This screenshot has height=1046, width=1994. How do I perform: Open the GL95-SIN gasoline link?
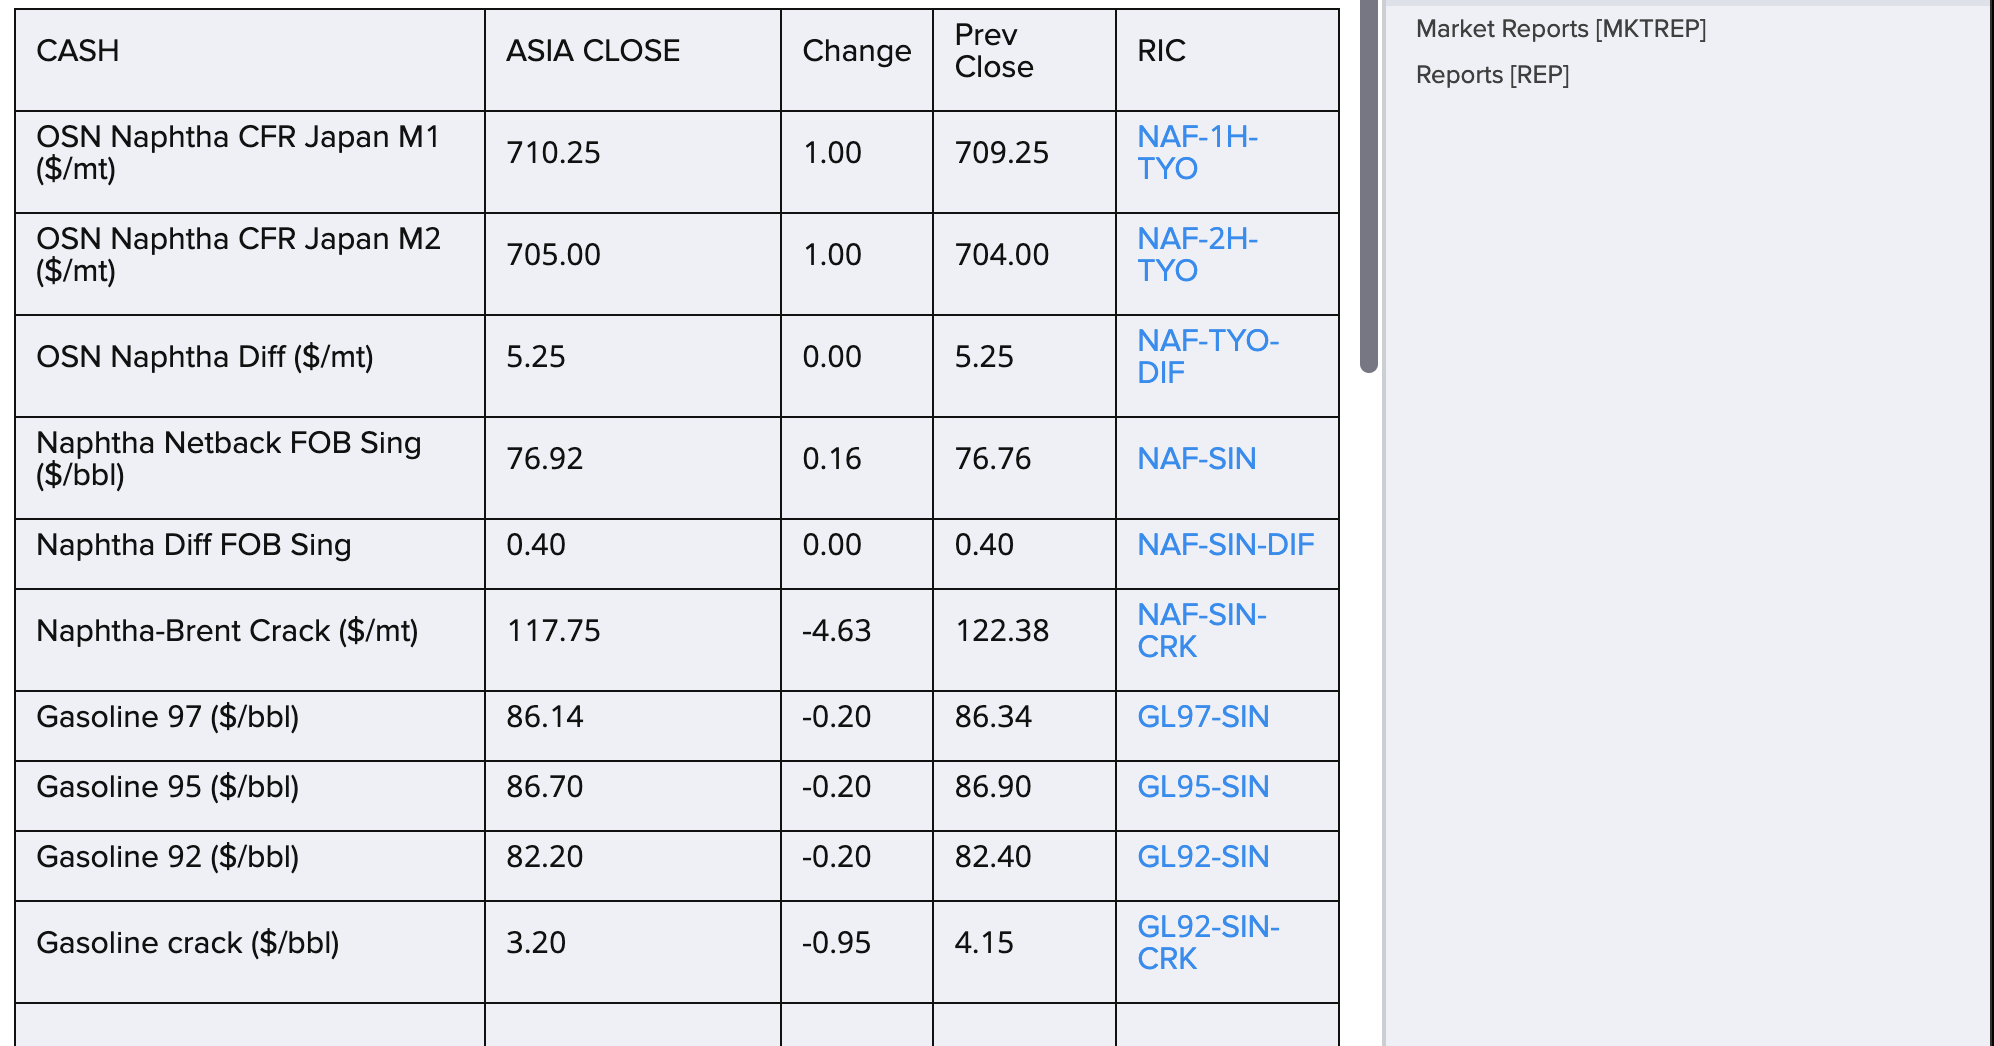coord(1203,786)
